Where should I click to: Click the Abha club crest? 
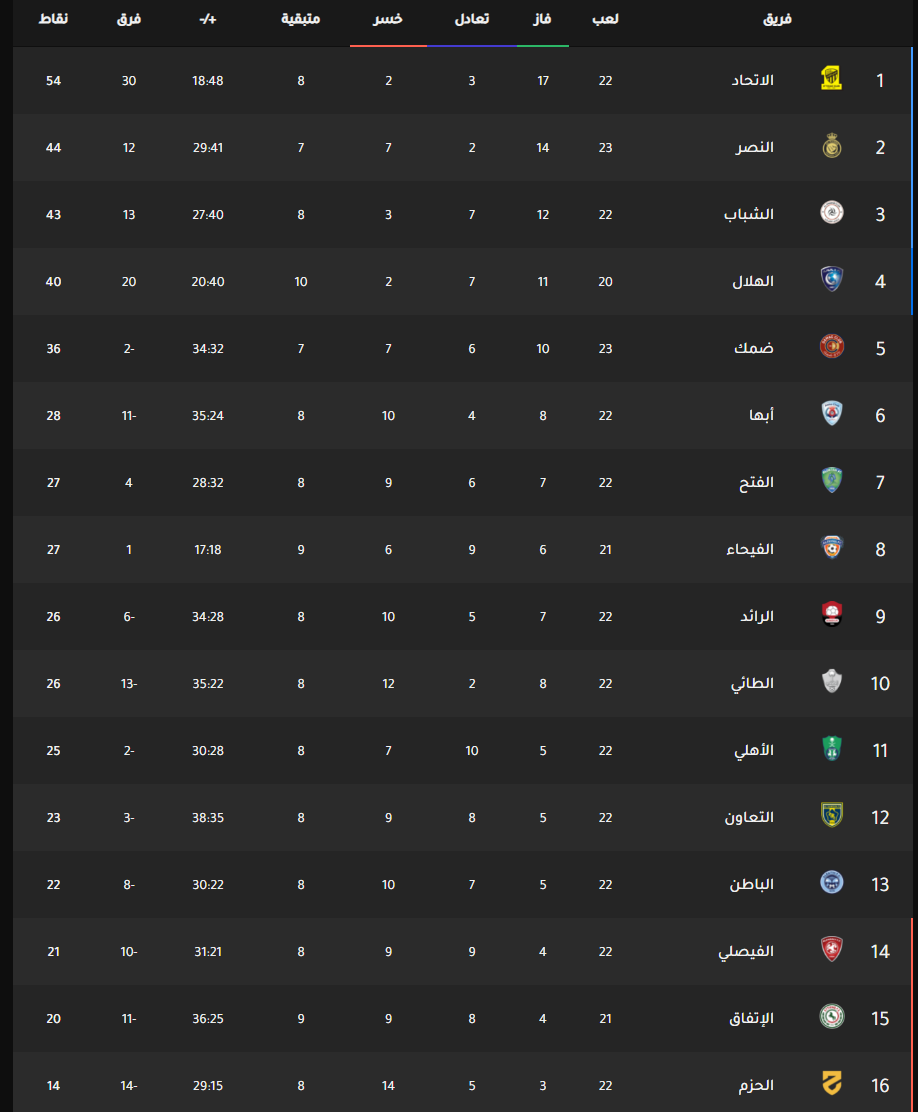pyautogui.click(x=831, y=413)
